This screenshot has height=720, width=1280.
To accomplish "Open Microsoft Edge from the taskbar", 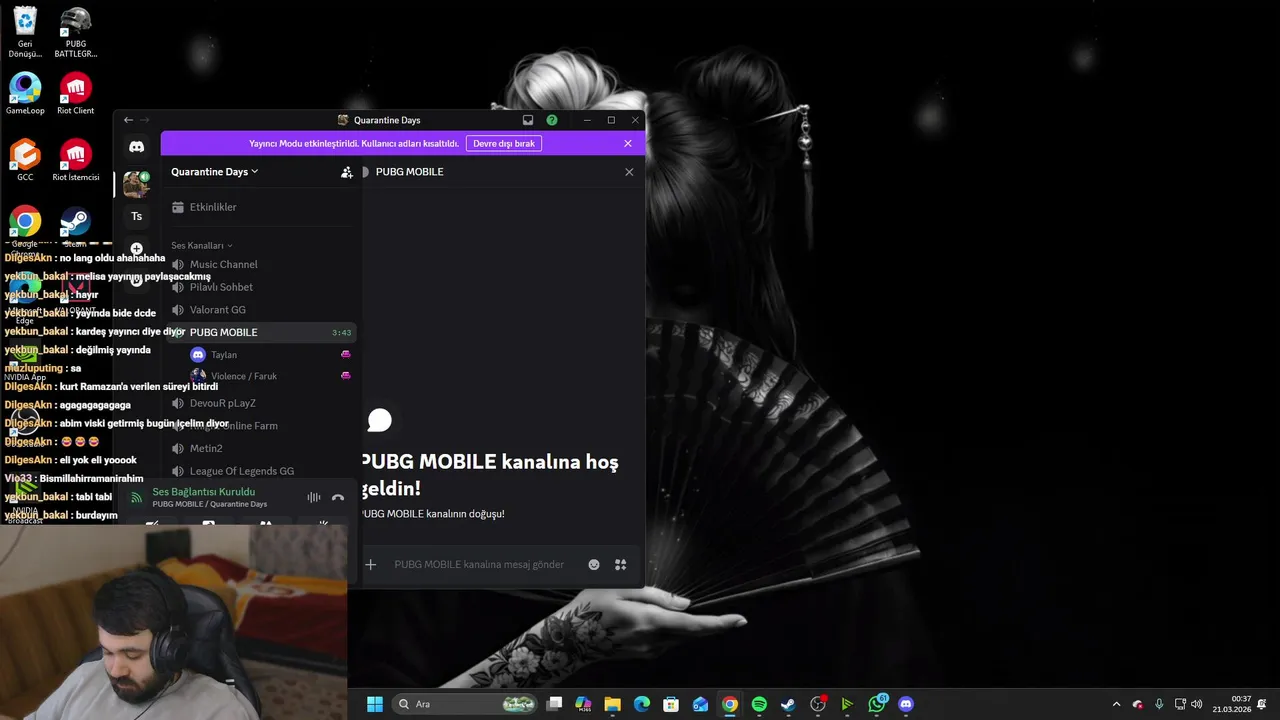I will click(642, 704).
